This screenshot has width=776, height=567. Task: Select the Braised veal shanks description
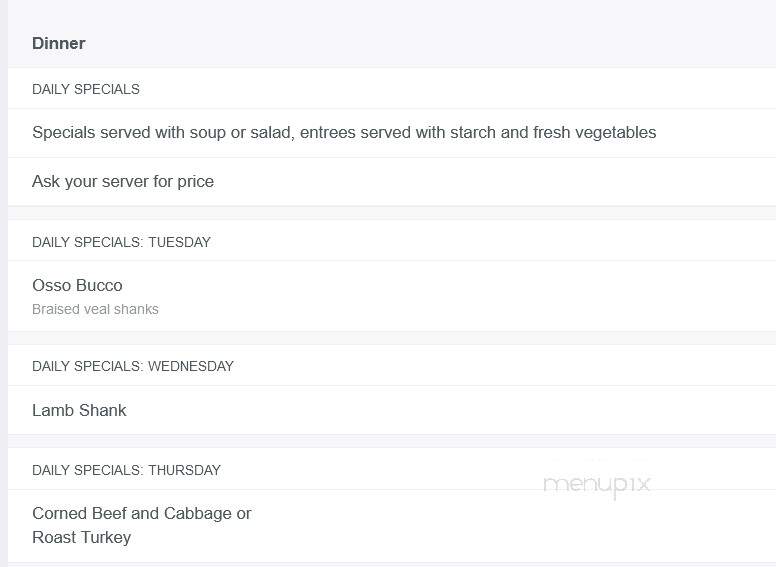[95, 309]
